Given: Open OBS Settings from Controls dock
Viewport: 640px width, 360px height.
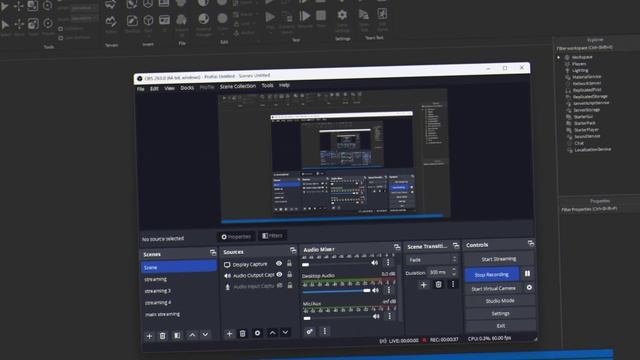Looking at the screenshot, I should pos(500,313).
